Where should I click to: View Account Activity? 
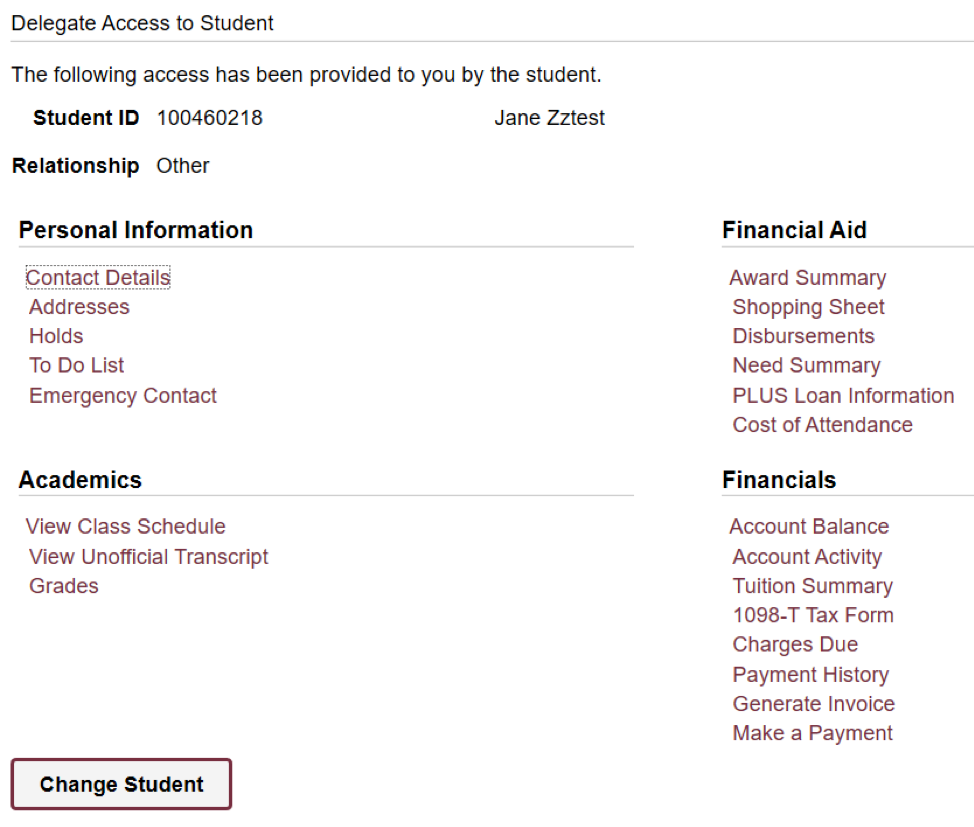pyautogui.click(x=806, y=556)
